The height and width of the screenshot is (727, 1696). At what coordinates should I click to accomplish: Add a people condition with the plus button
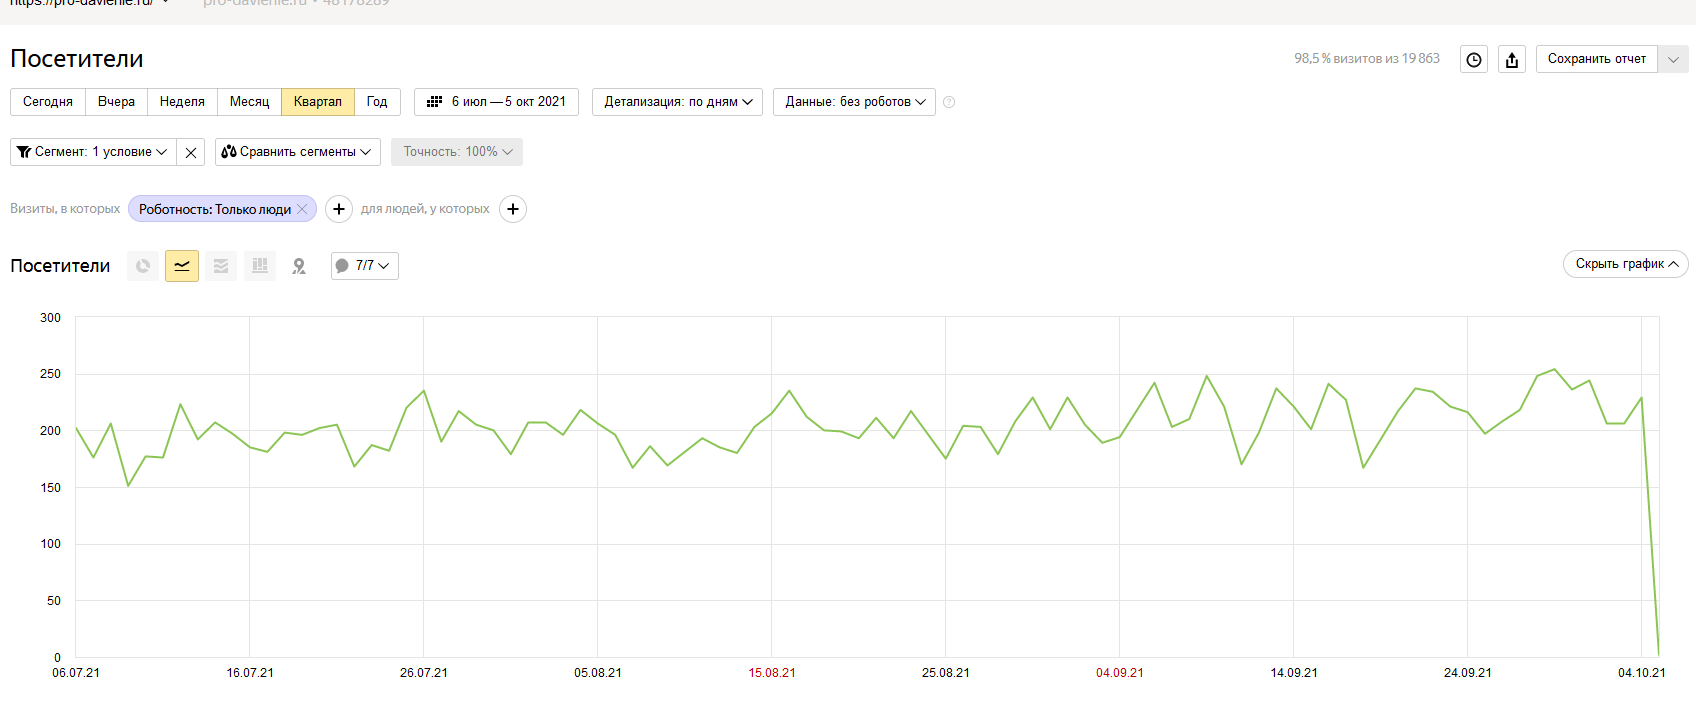point(513,209)
